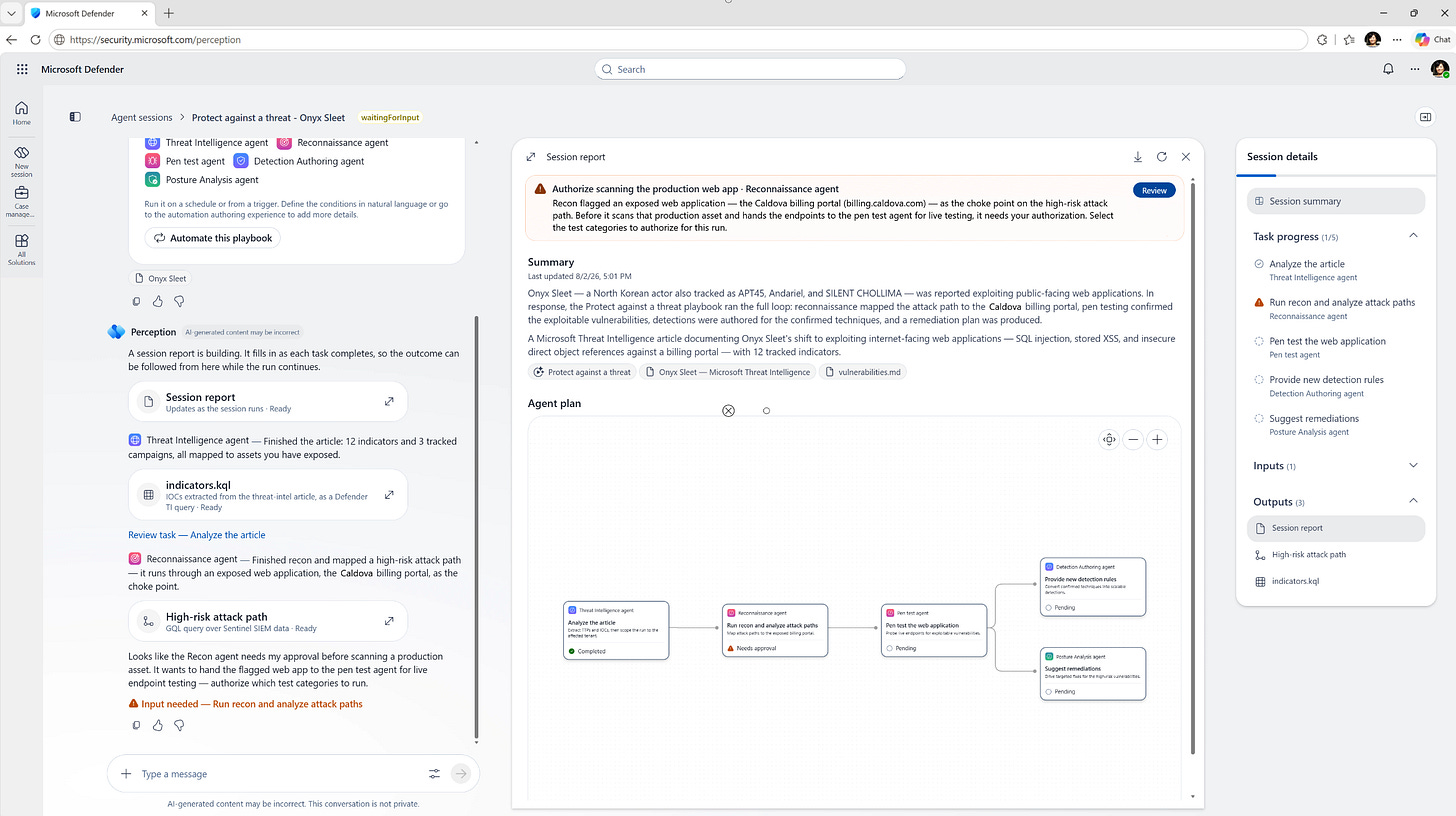The height and width of the screenshot is (816, 1456).
Task: Click the plus icon to add an attachment
Action: point(126,774)
